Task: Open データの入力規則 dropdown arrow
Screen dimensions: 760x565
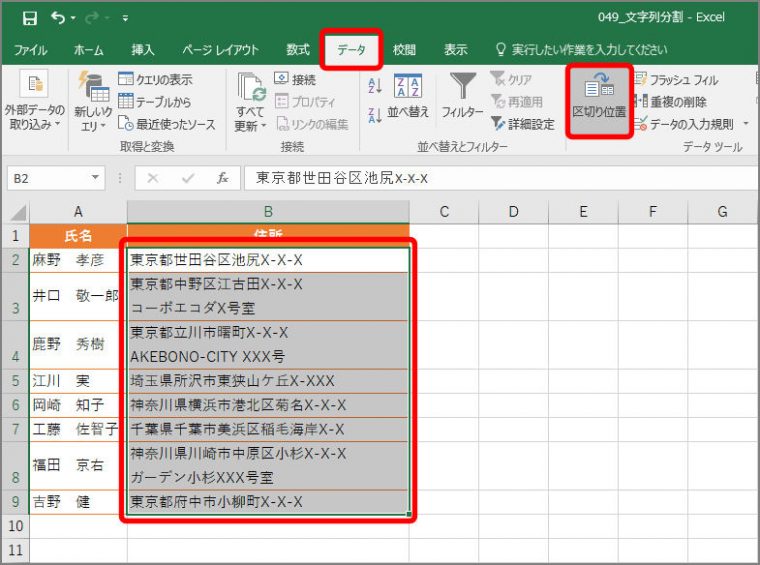Action: coord(745,124)
